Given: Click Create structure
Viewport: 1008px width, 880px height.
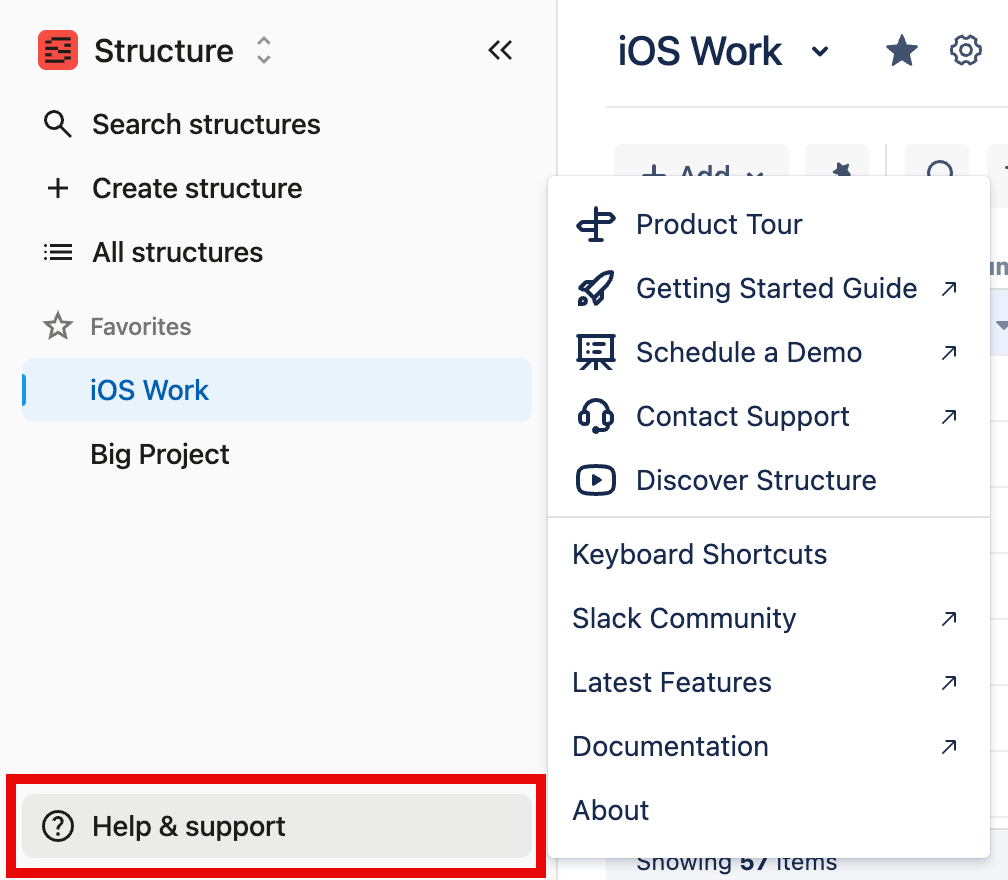Looking at the screenshot, I should tap(196, 188).
